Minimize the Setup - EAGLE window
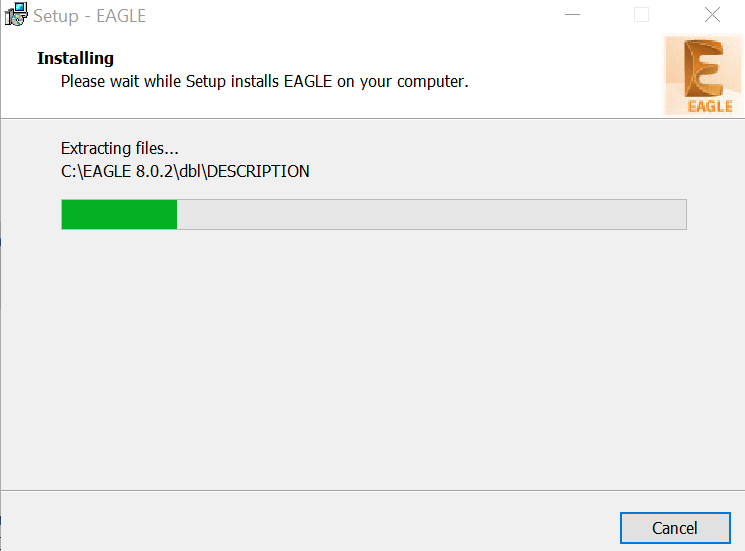The image size is (745, 551). coord(572,15)
